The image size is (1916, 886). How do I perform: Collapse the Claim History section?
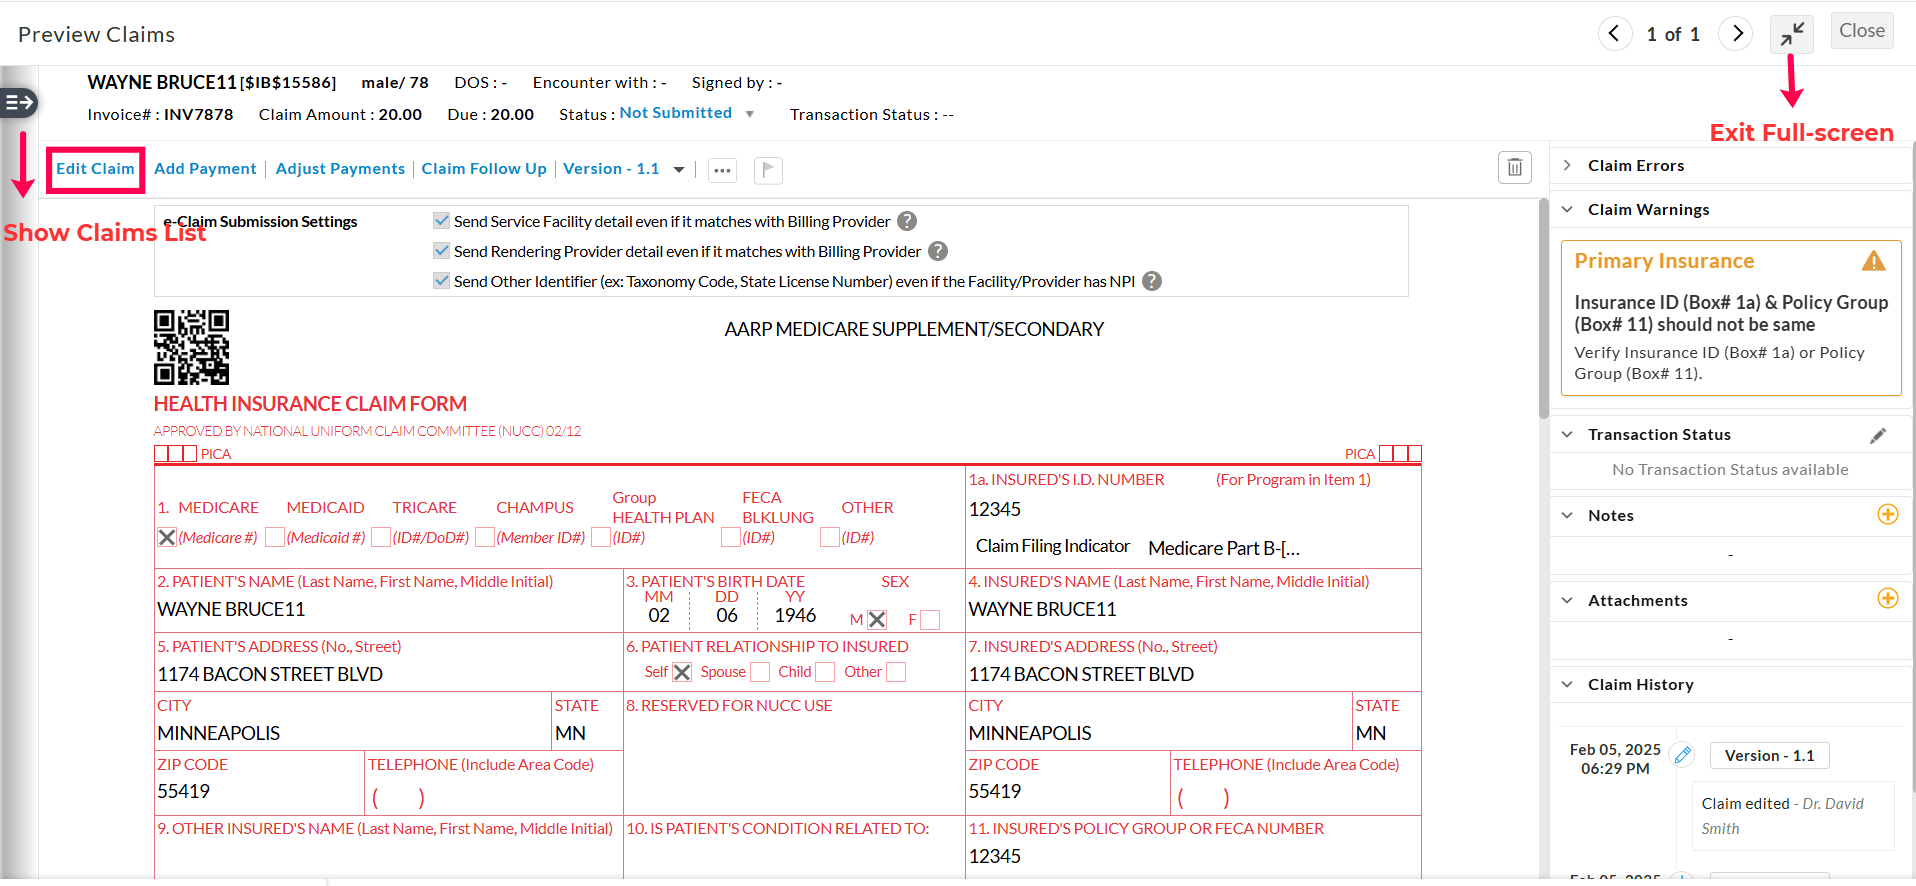(1567, 684)
